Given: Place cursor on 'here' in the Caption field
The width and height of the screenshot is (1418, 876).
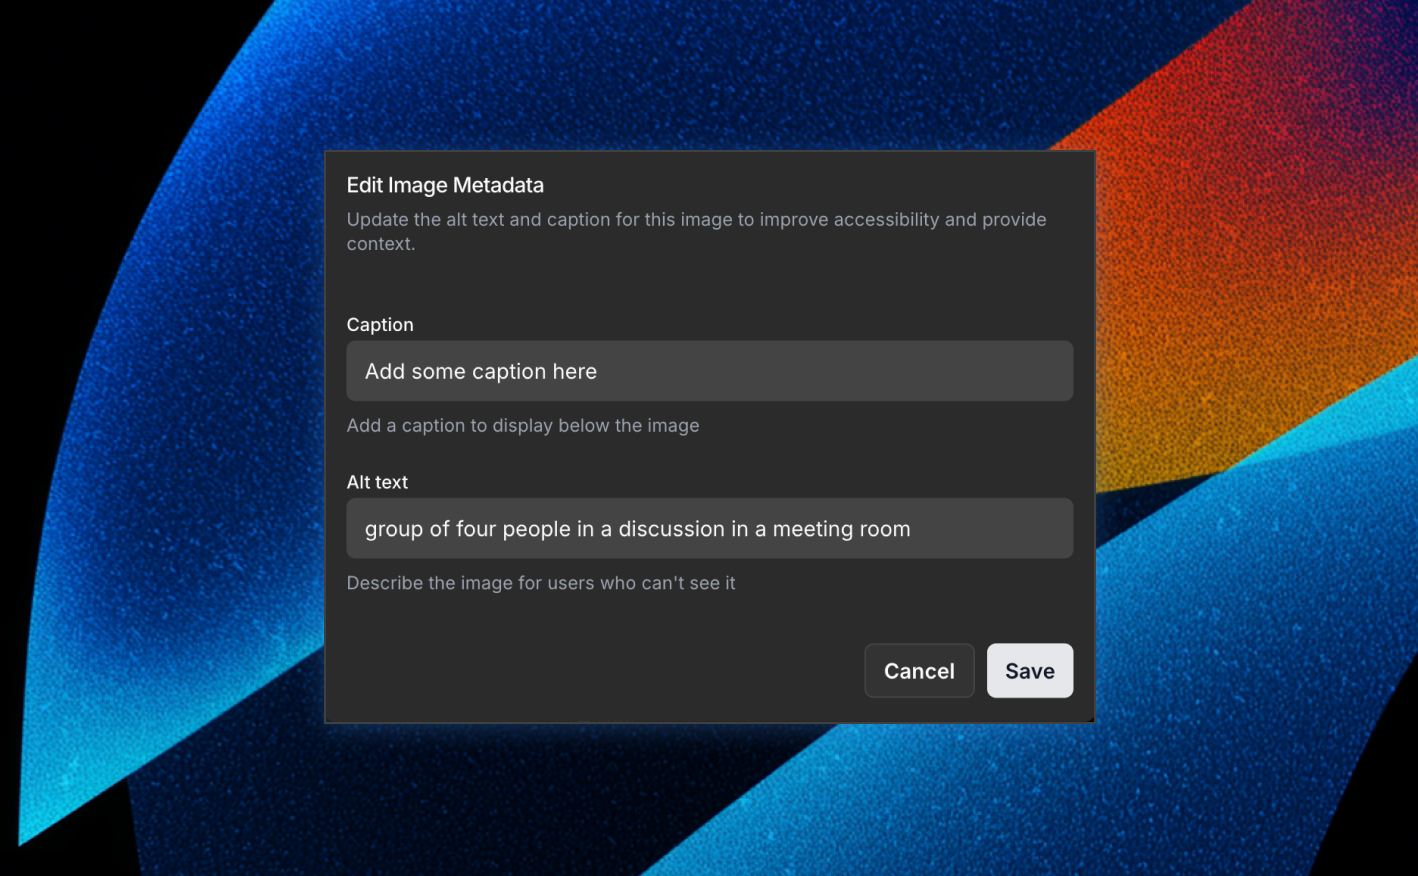Looking at the screenshot, I should tap(574, 372).
